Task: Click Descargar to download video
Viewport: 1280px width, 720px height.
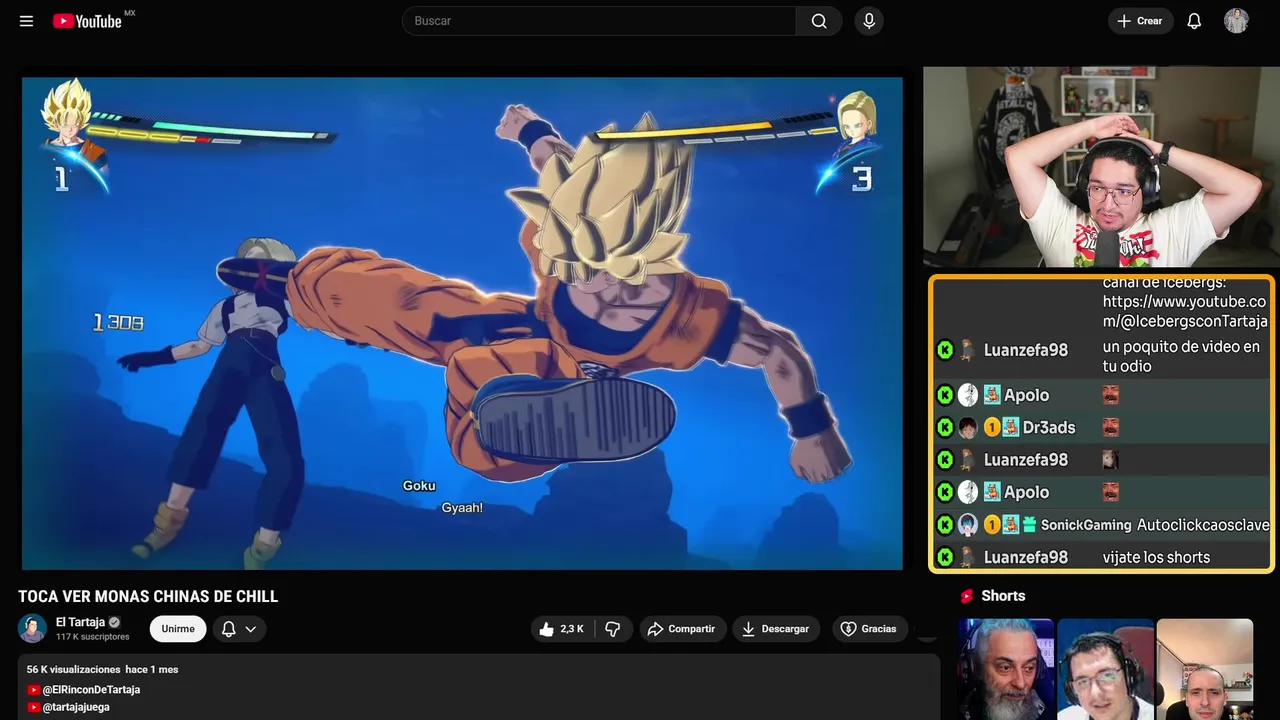Action: click(x=776, y=629)
